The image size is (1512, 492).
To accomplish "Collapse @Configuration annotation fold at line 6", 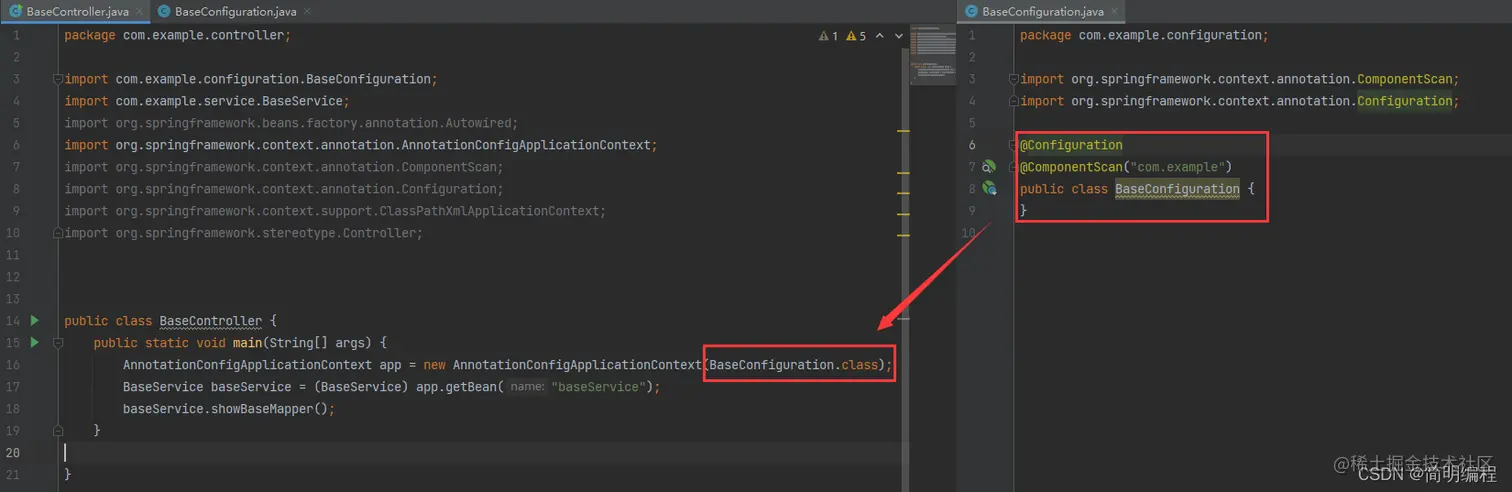I will (x=1014, y=145).
